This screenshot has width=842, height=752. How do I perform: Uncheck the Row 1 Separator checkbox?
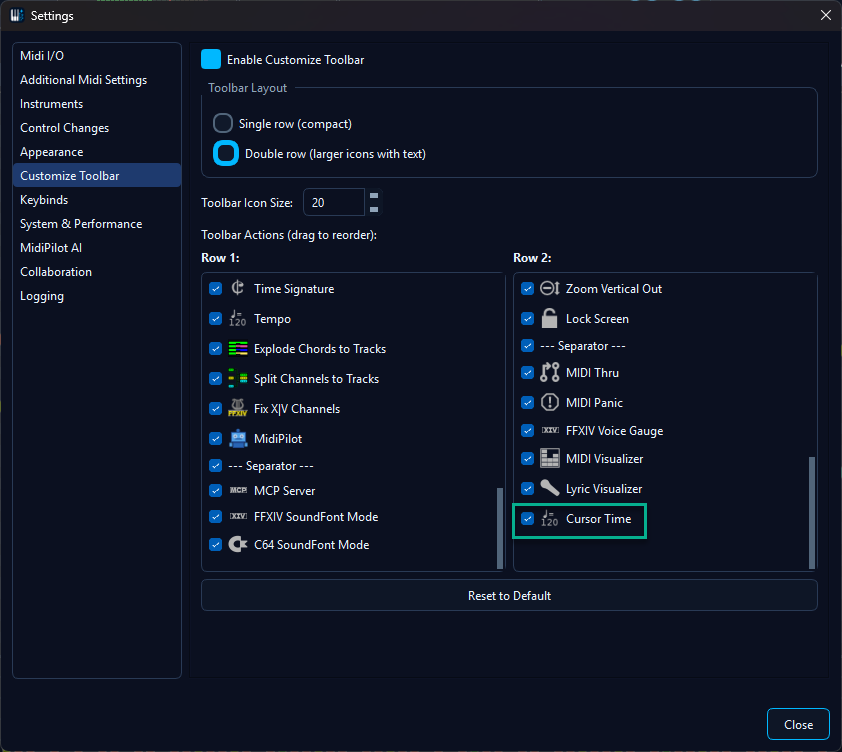pyautogui.click(x=215, y=465)
